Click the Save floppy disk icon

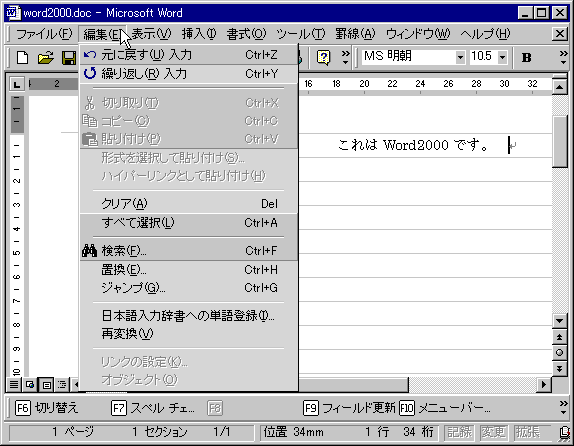[x=68, y=57]
